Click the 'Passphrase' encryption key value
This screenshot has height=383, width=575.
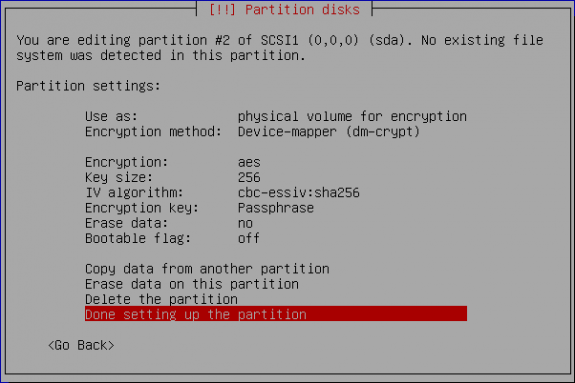pos(276,208)
